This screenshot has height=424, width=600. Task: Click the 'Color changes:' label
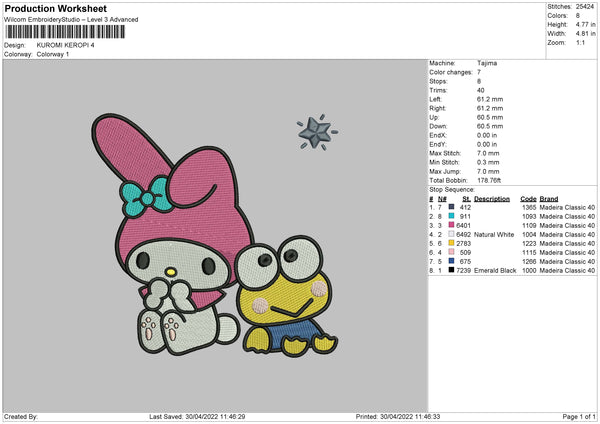point(451,72)
